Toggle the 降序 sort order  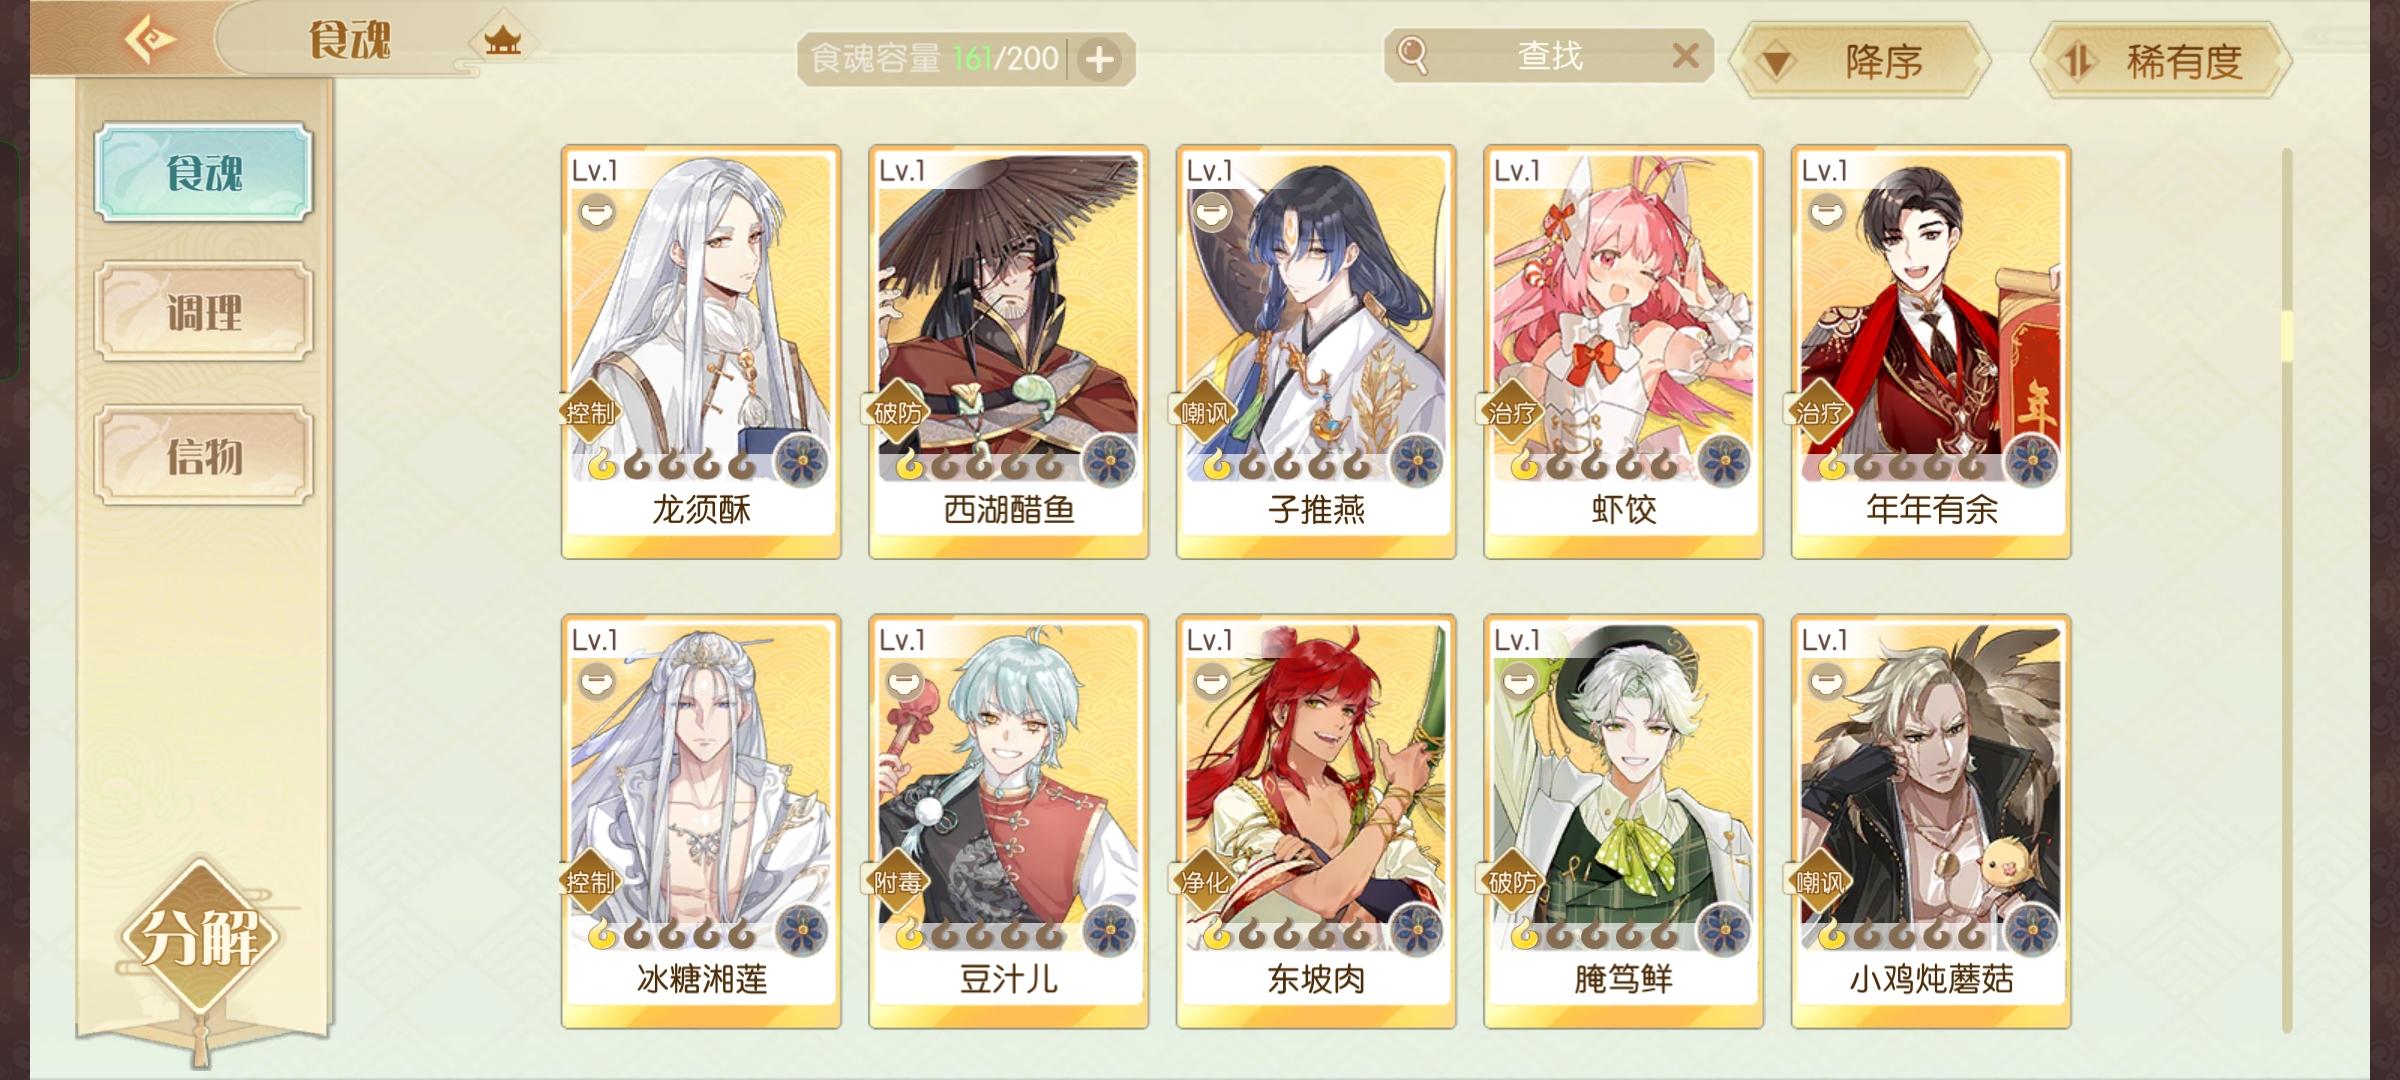click(1860, 61)
